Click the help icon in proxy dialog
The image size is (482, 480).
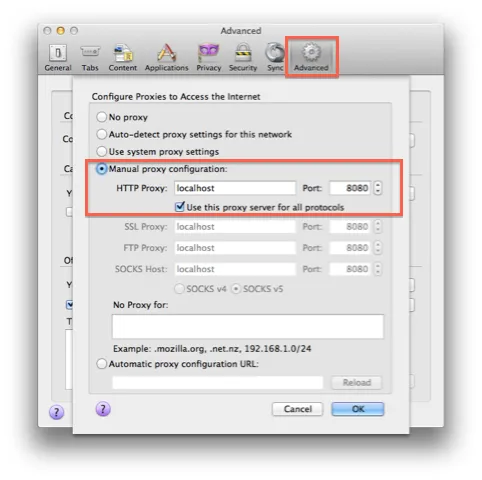[x=103, y=409]
